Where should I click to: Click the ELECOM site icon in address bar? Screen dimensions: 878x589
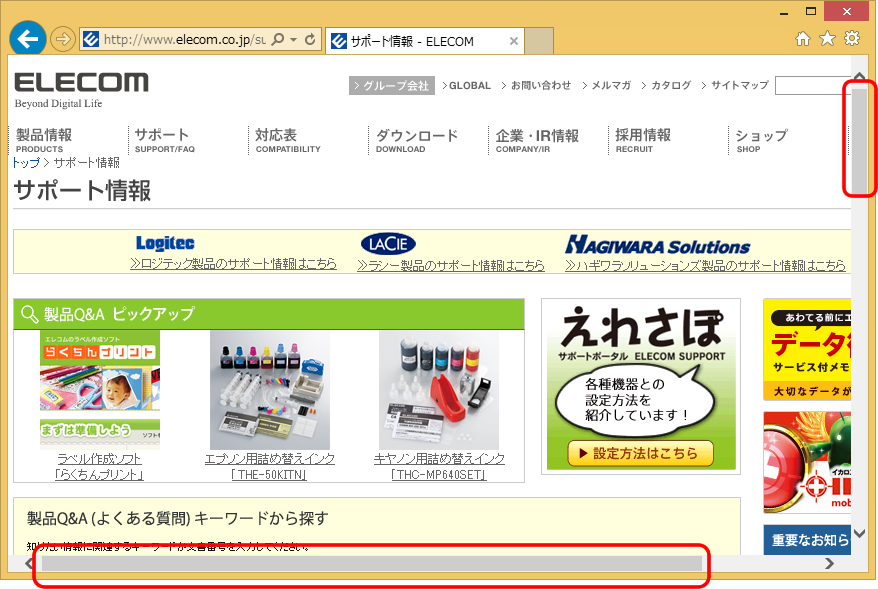[91, 39]
